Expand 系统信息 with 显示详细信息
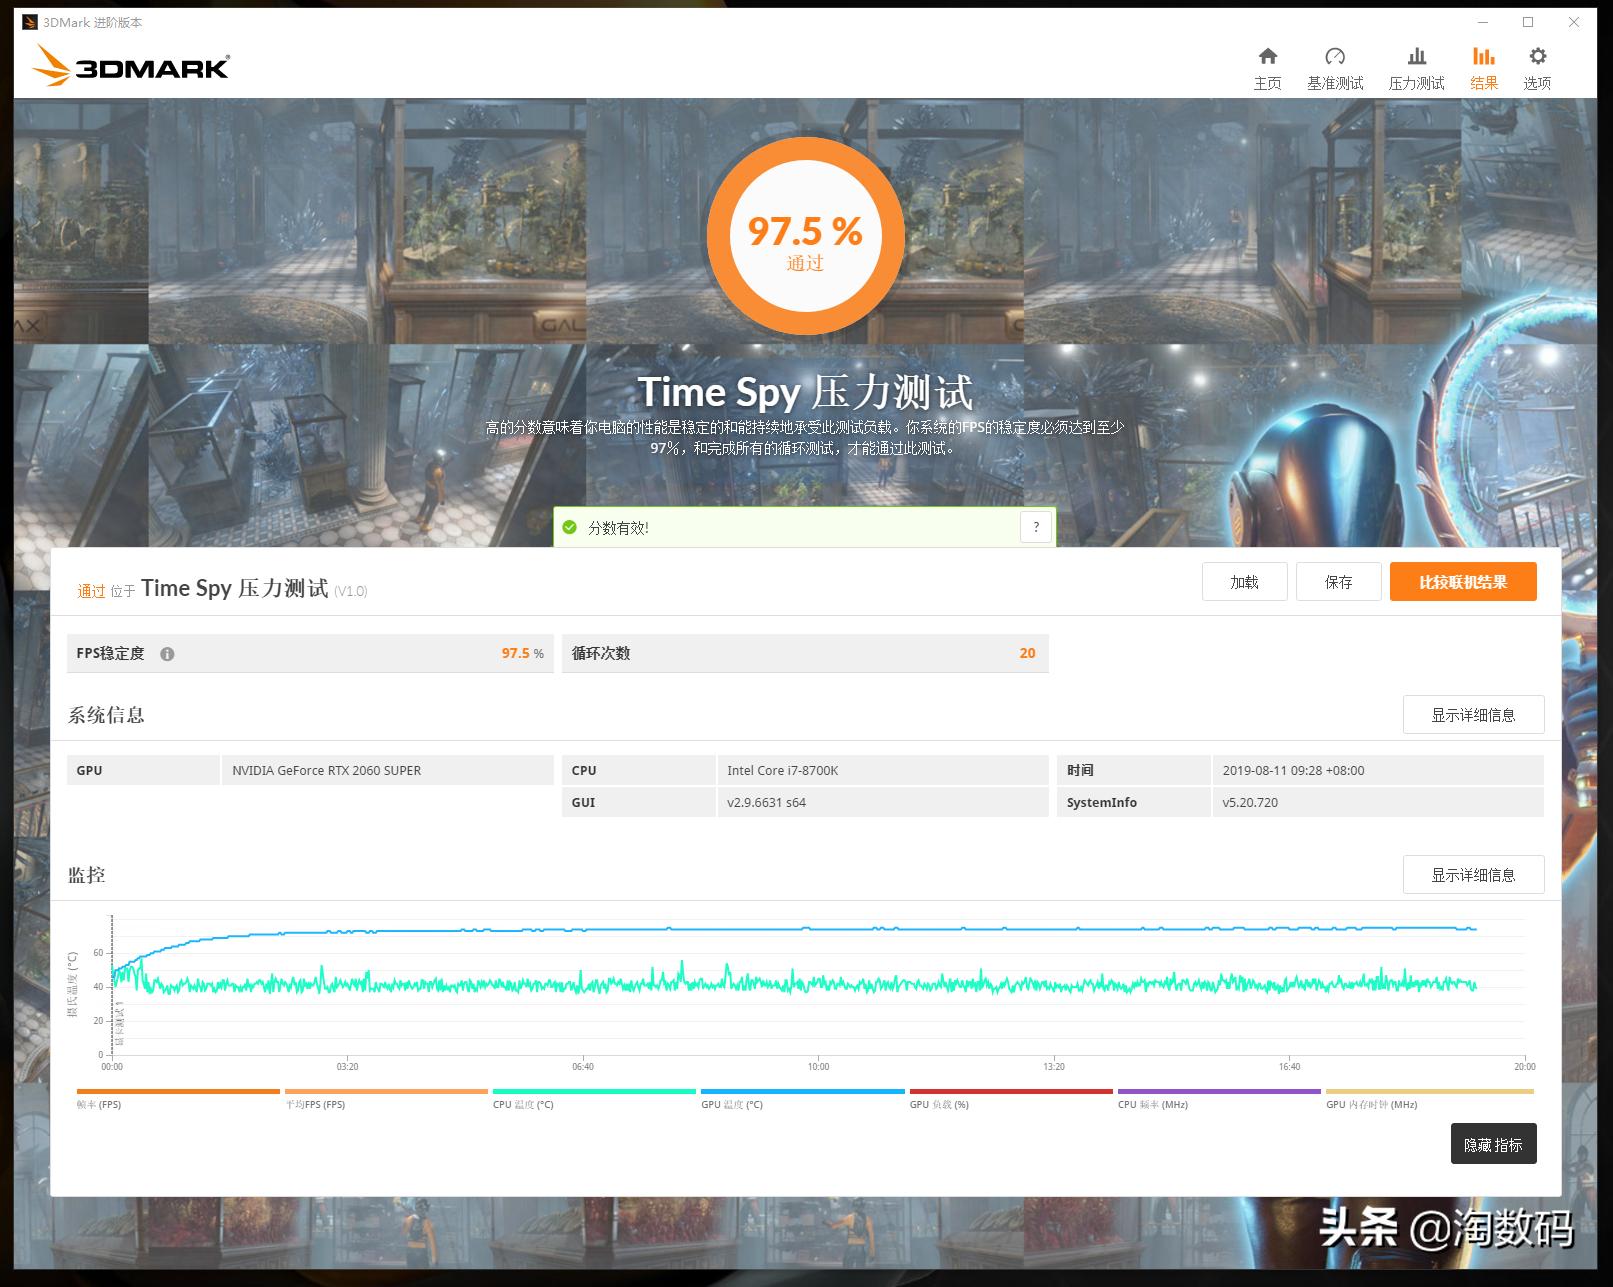 pos(1473,714)
